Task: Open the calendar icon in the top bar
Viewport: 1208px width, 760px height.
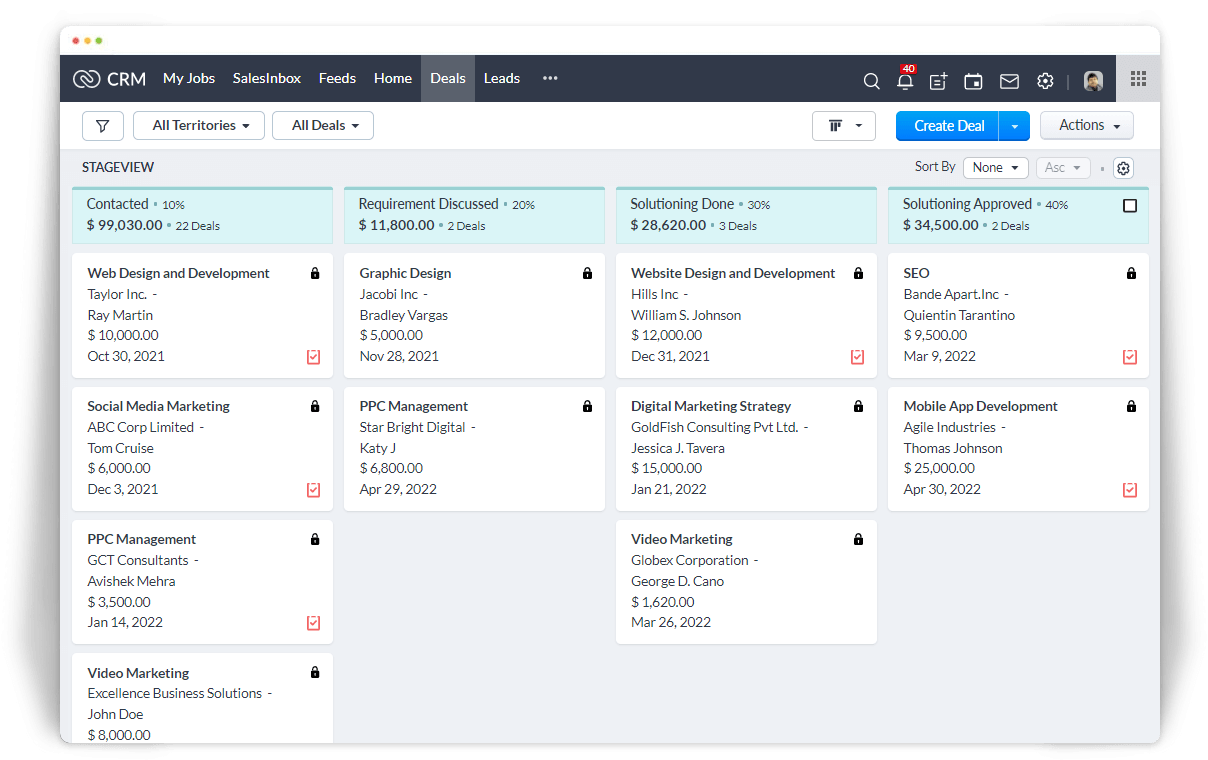Action: point(973,81)
